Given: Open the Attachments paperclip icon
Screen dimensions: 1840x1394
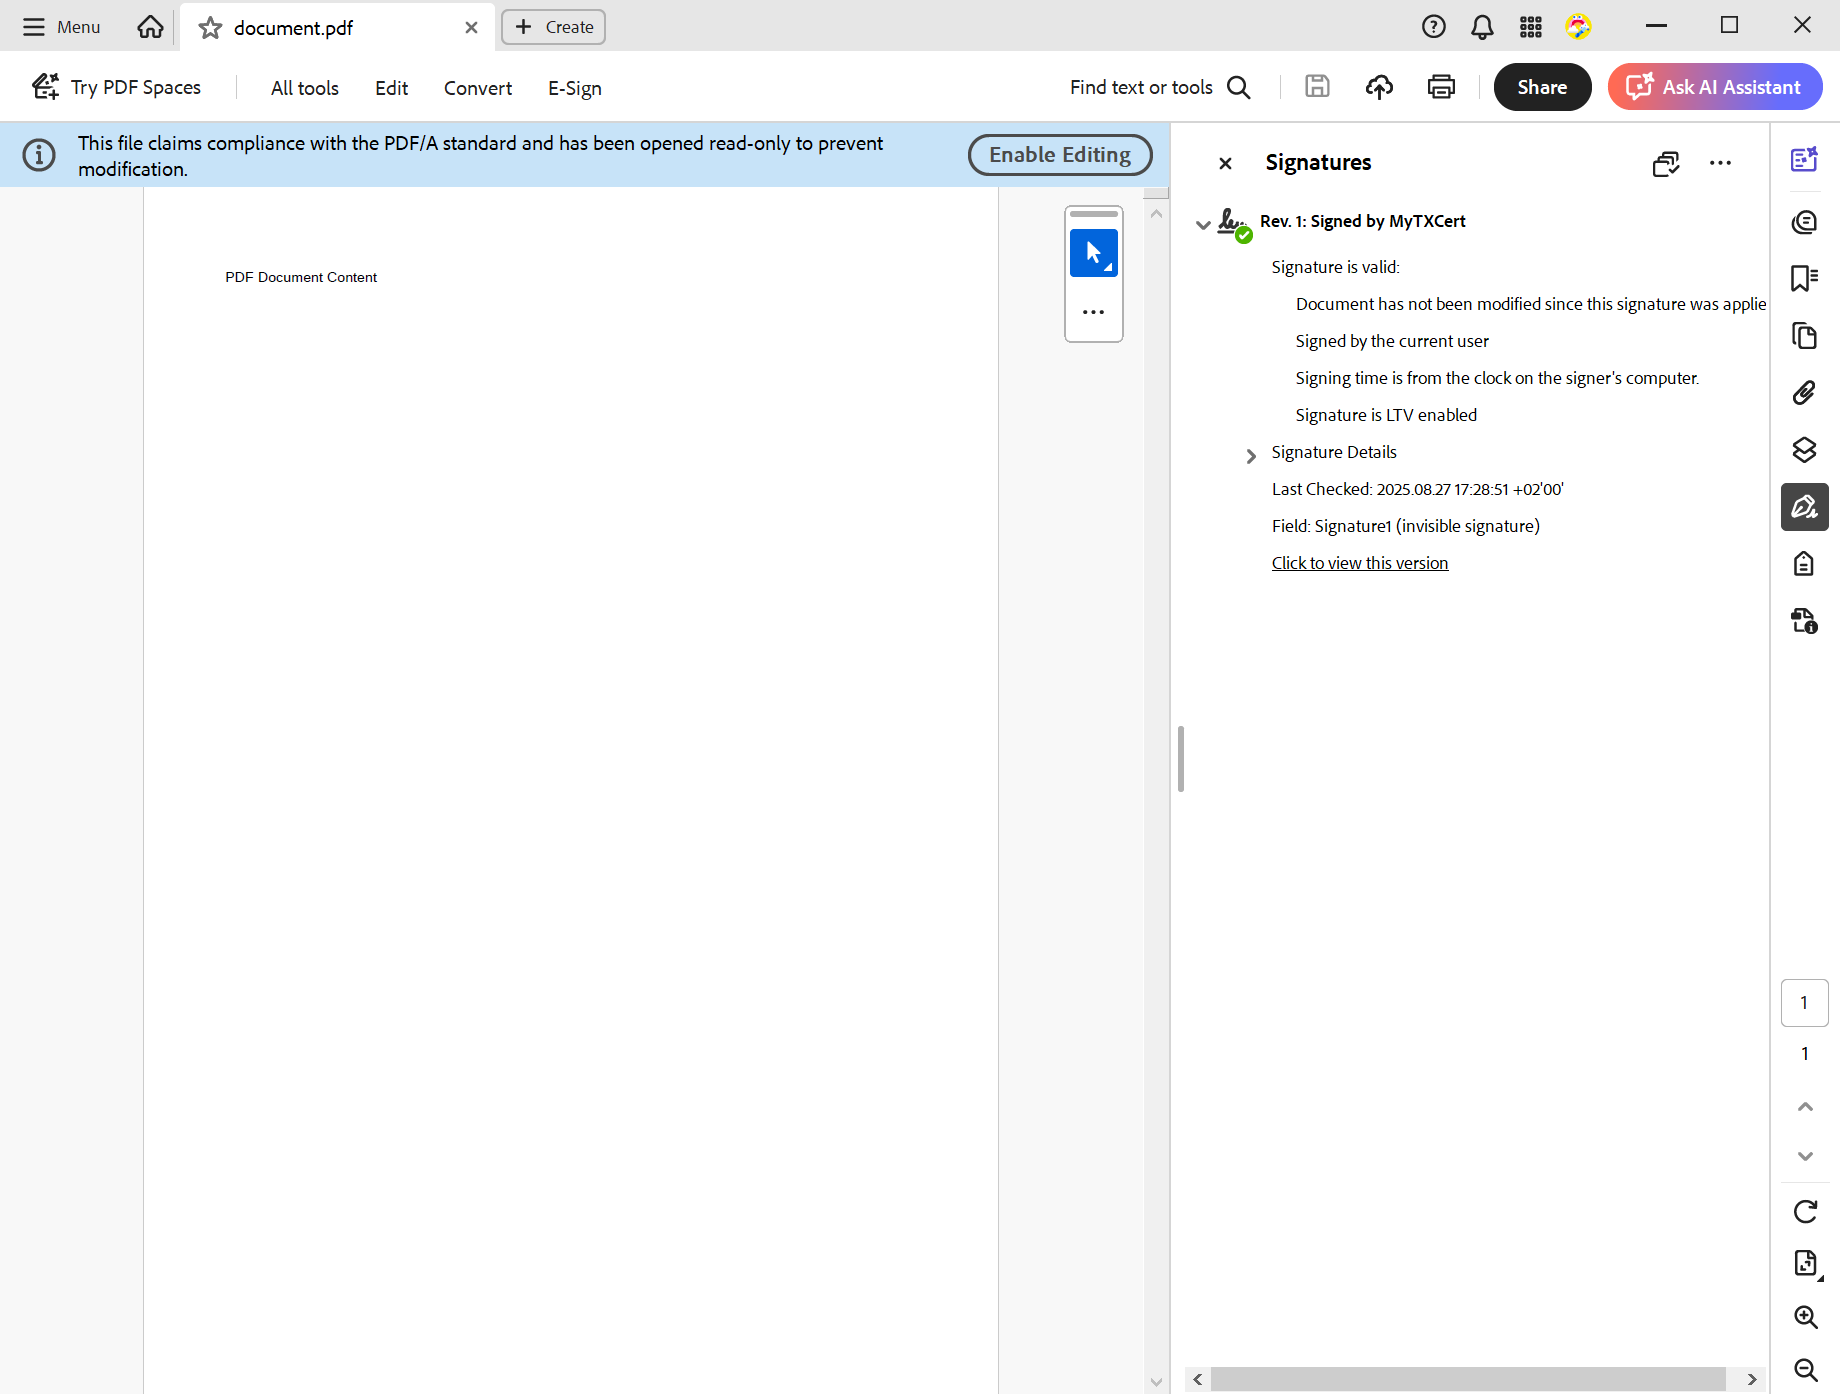Looking at the screenshot, I should point(1804,393).
